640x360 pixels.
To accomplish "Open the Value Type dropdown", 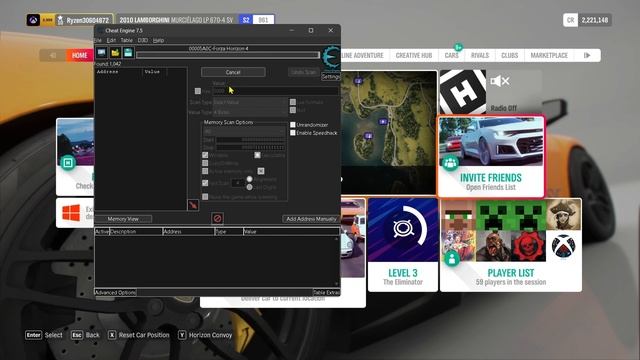I will point(250,111).
